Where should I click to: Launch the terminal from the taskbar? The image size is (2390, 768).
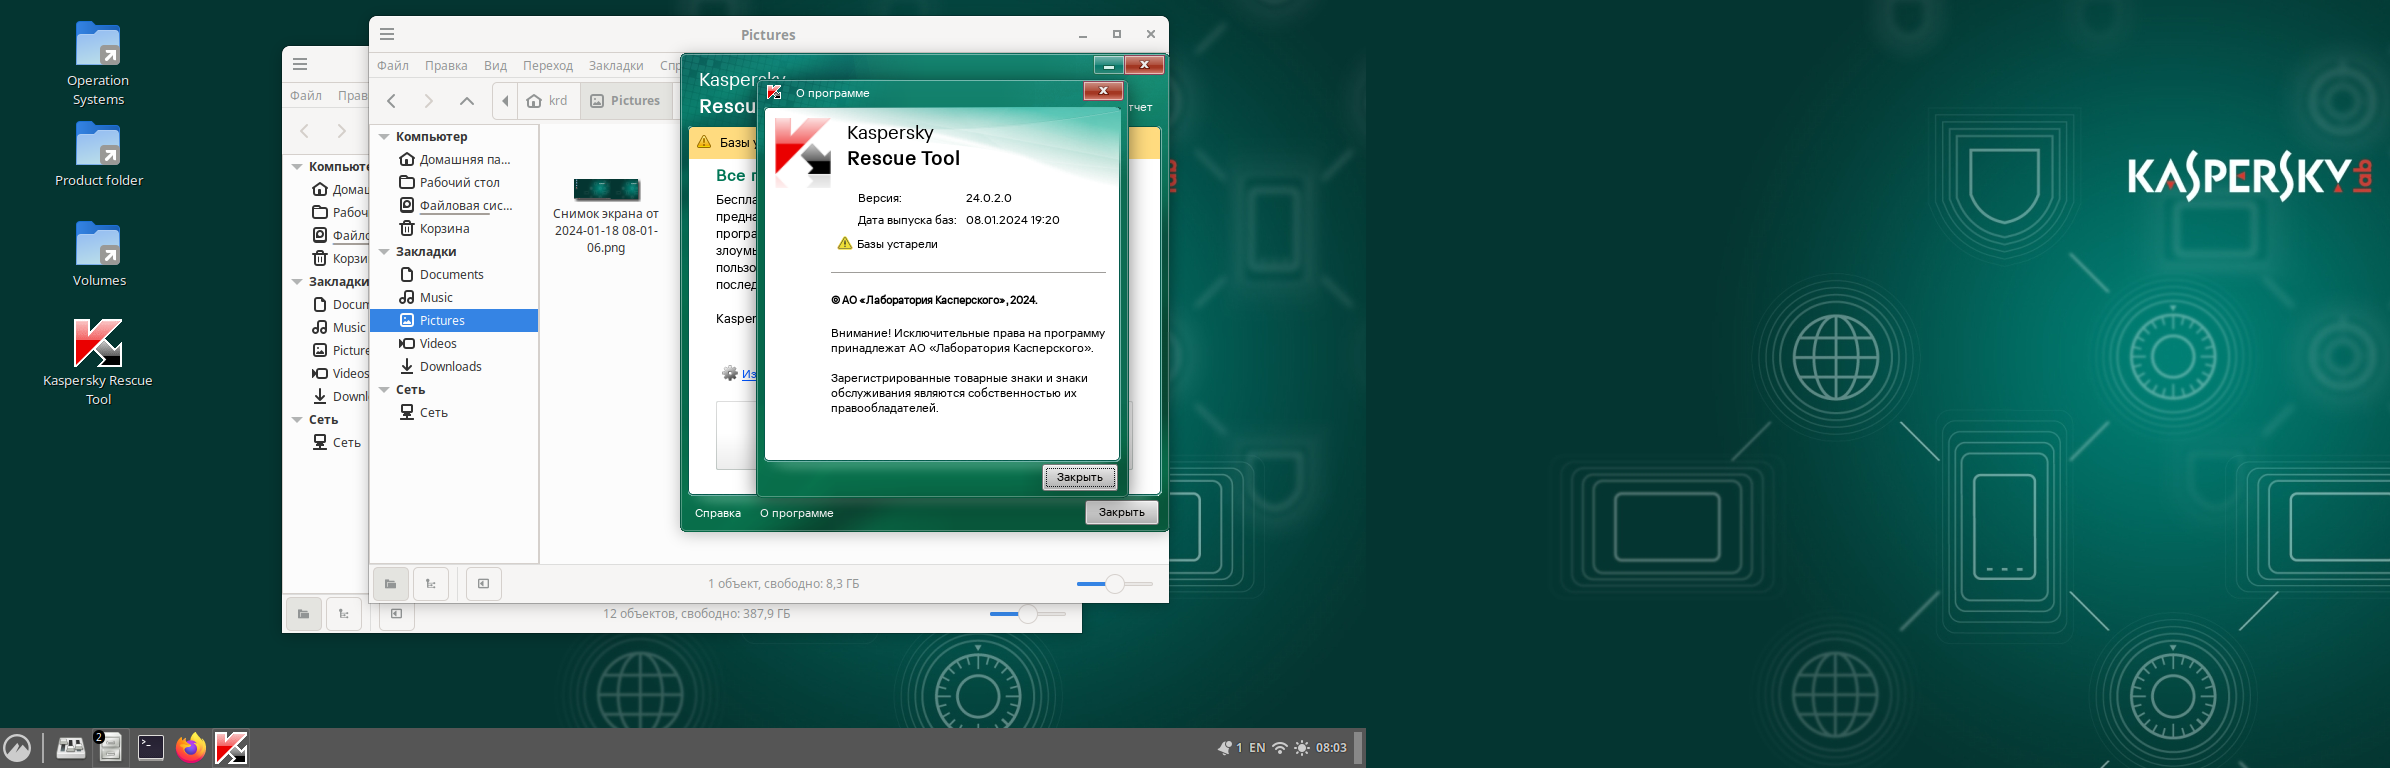point(150,747)
